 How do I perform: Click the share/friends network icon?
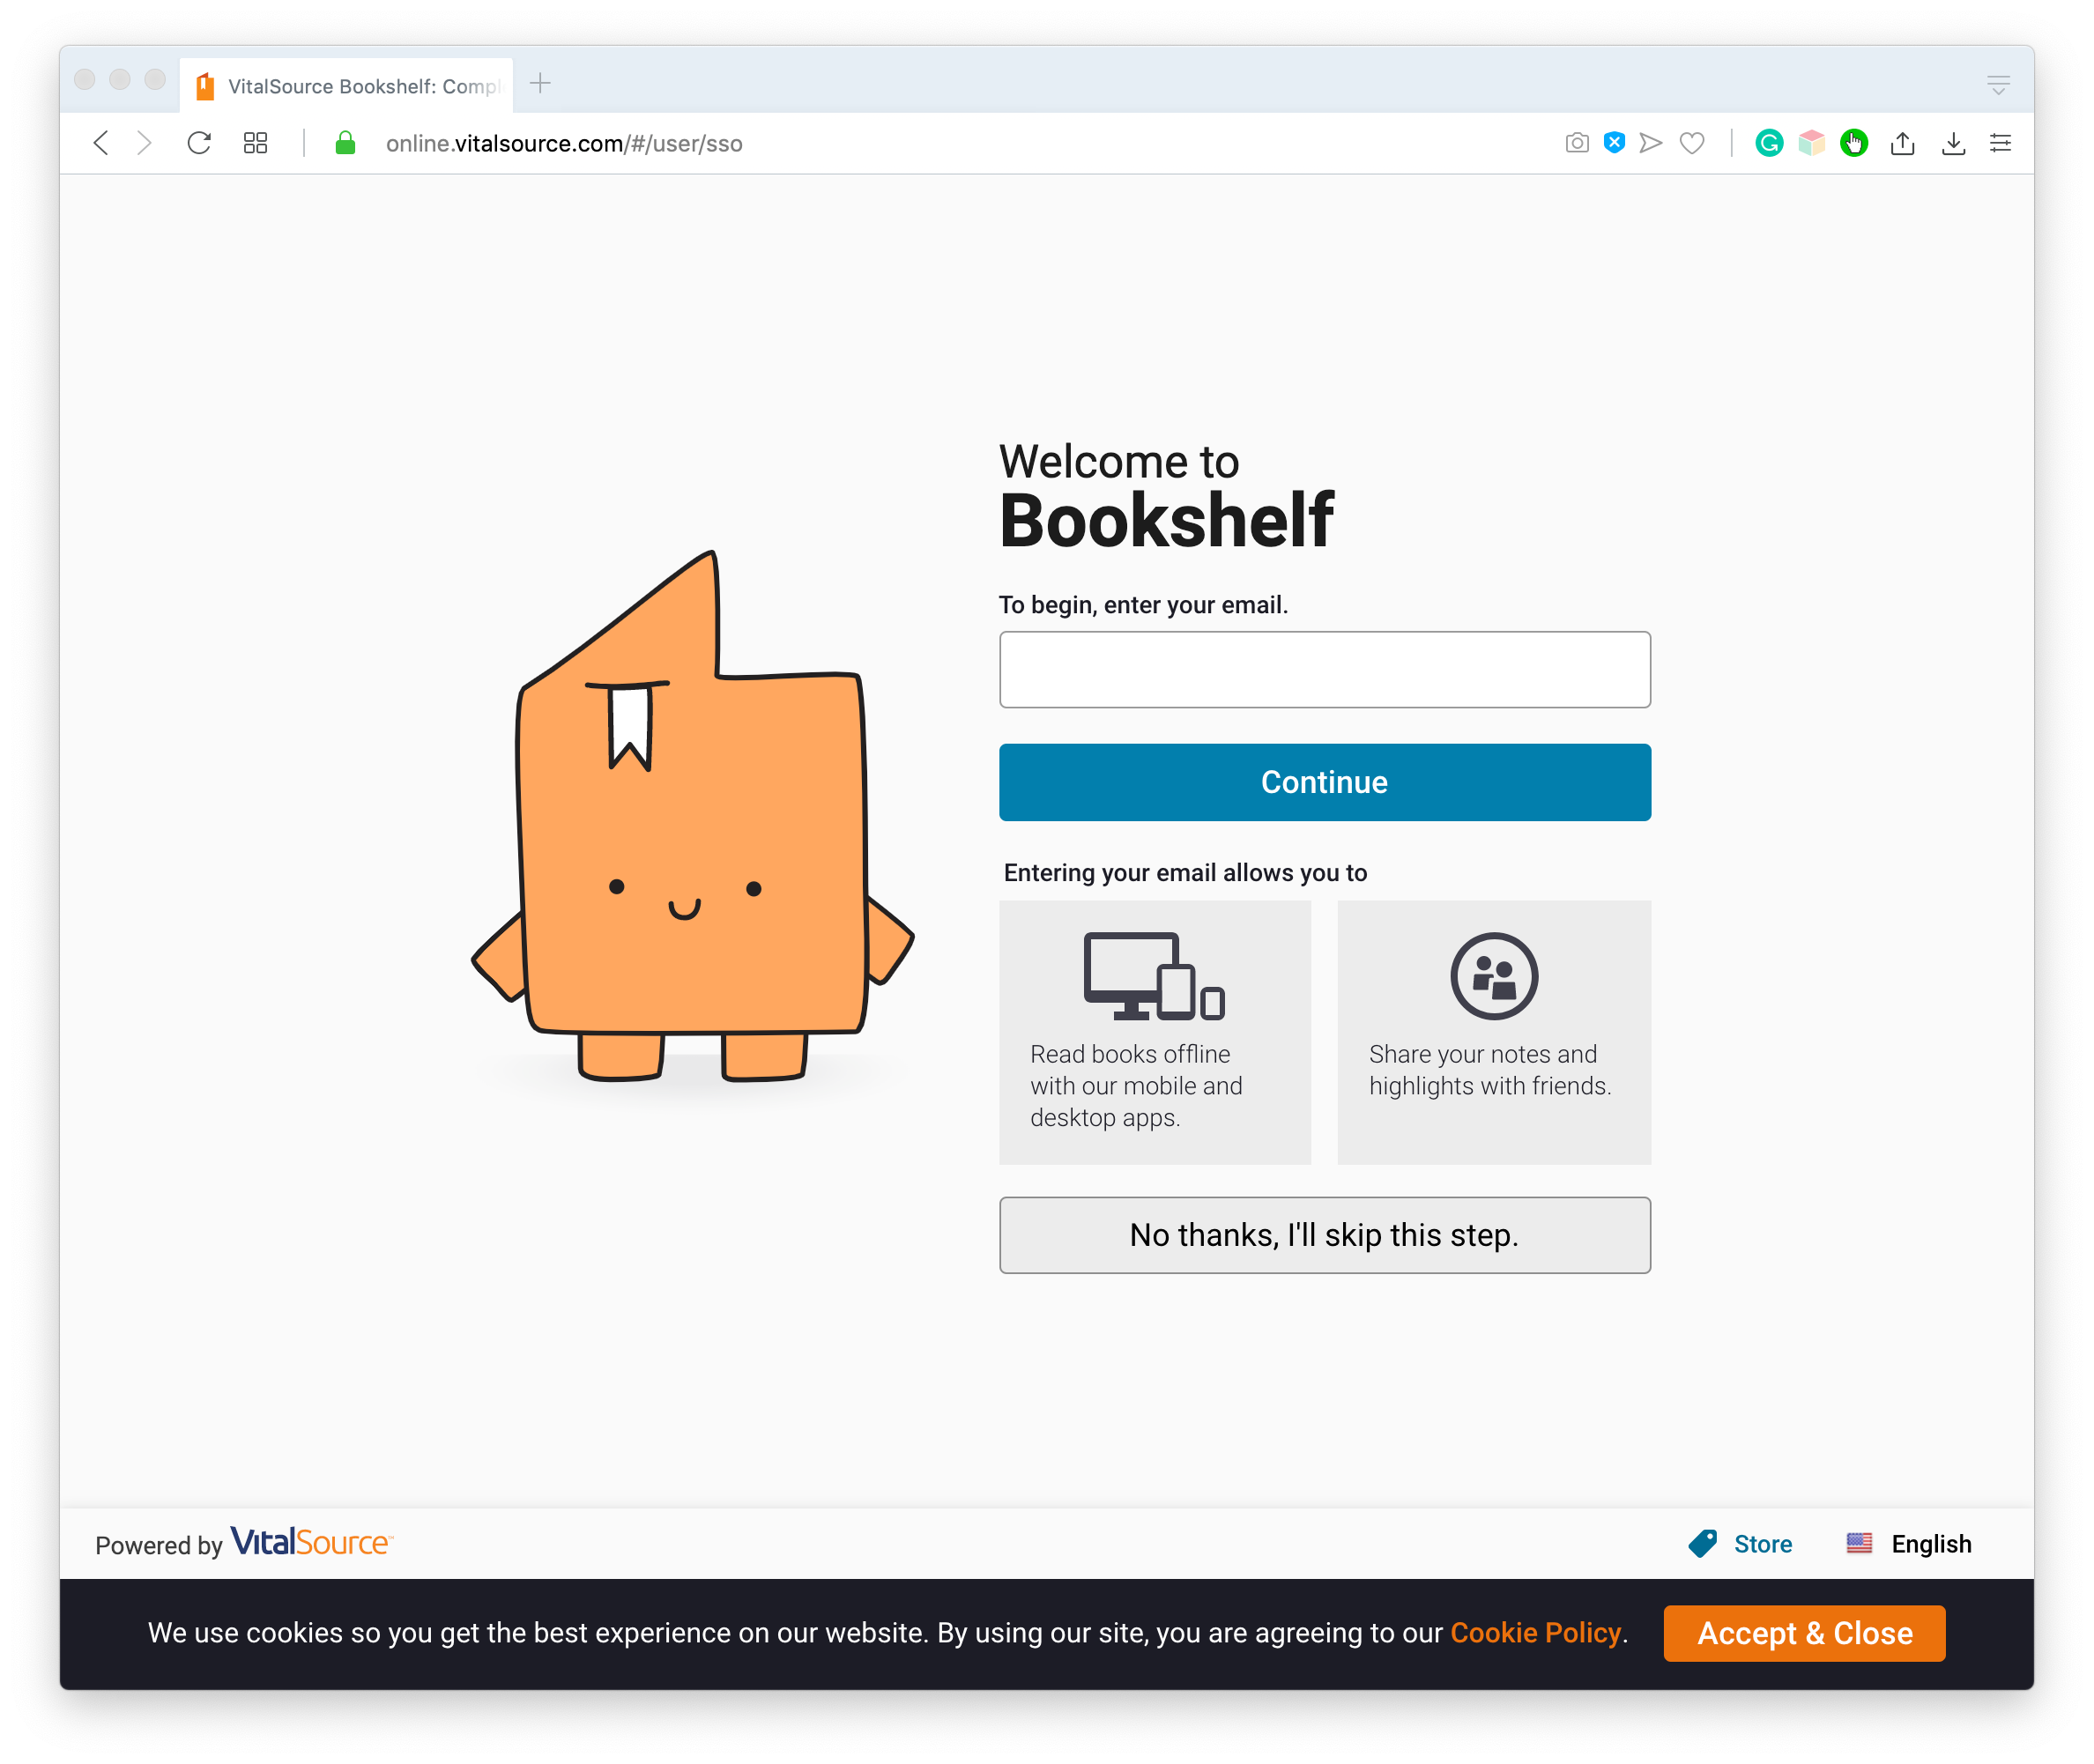click(1492, 975)
